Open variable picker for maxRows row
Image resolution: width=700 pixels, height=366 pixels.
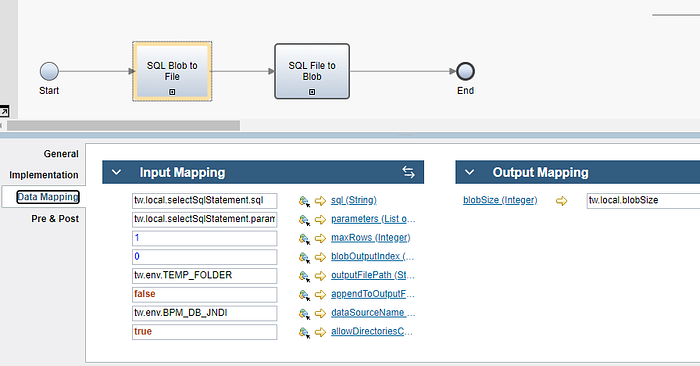point(304,239)
